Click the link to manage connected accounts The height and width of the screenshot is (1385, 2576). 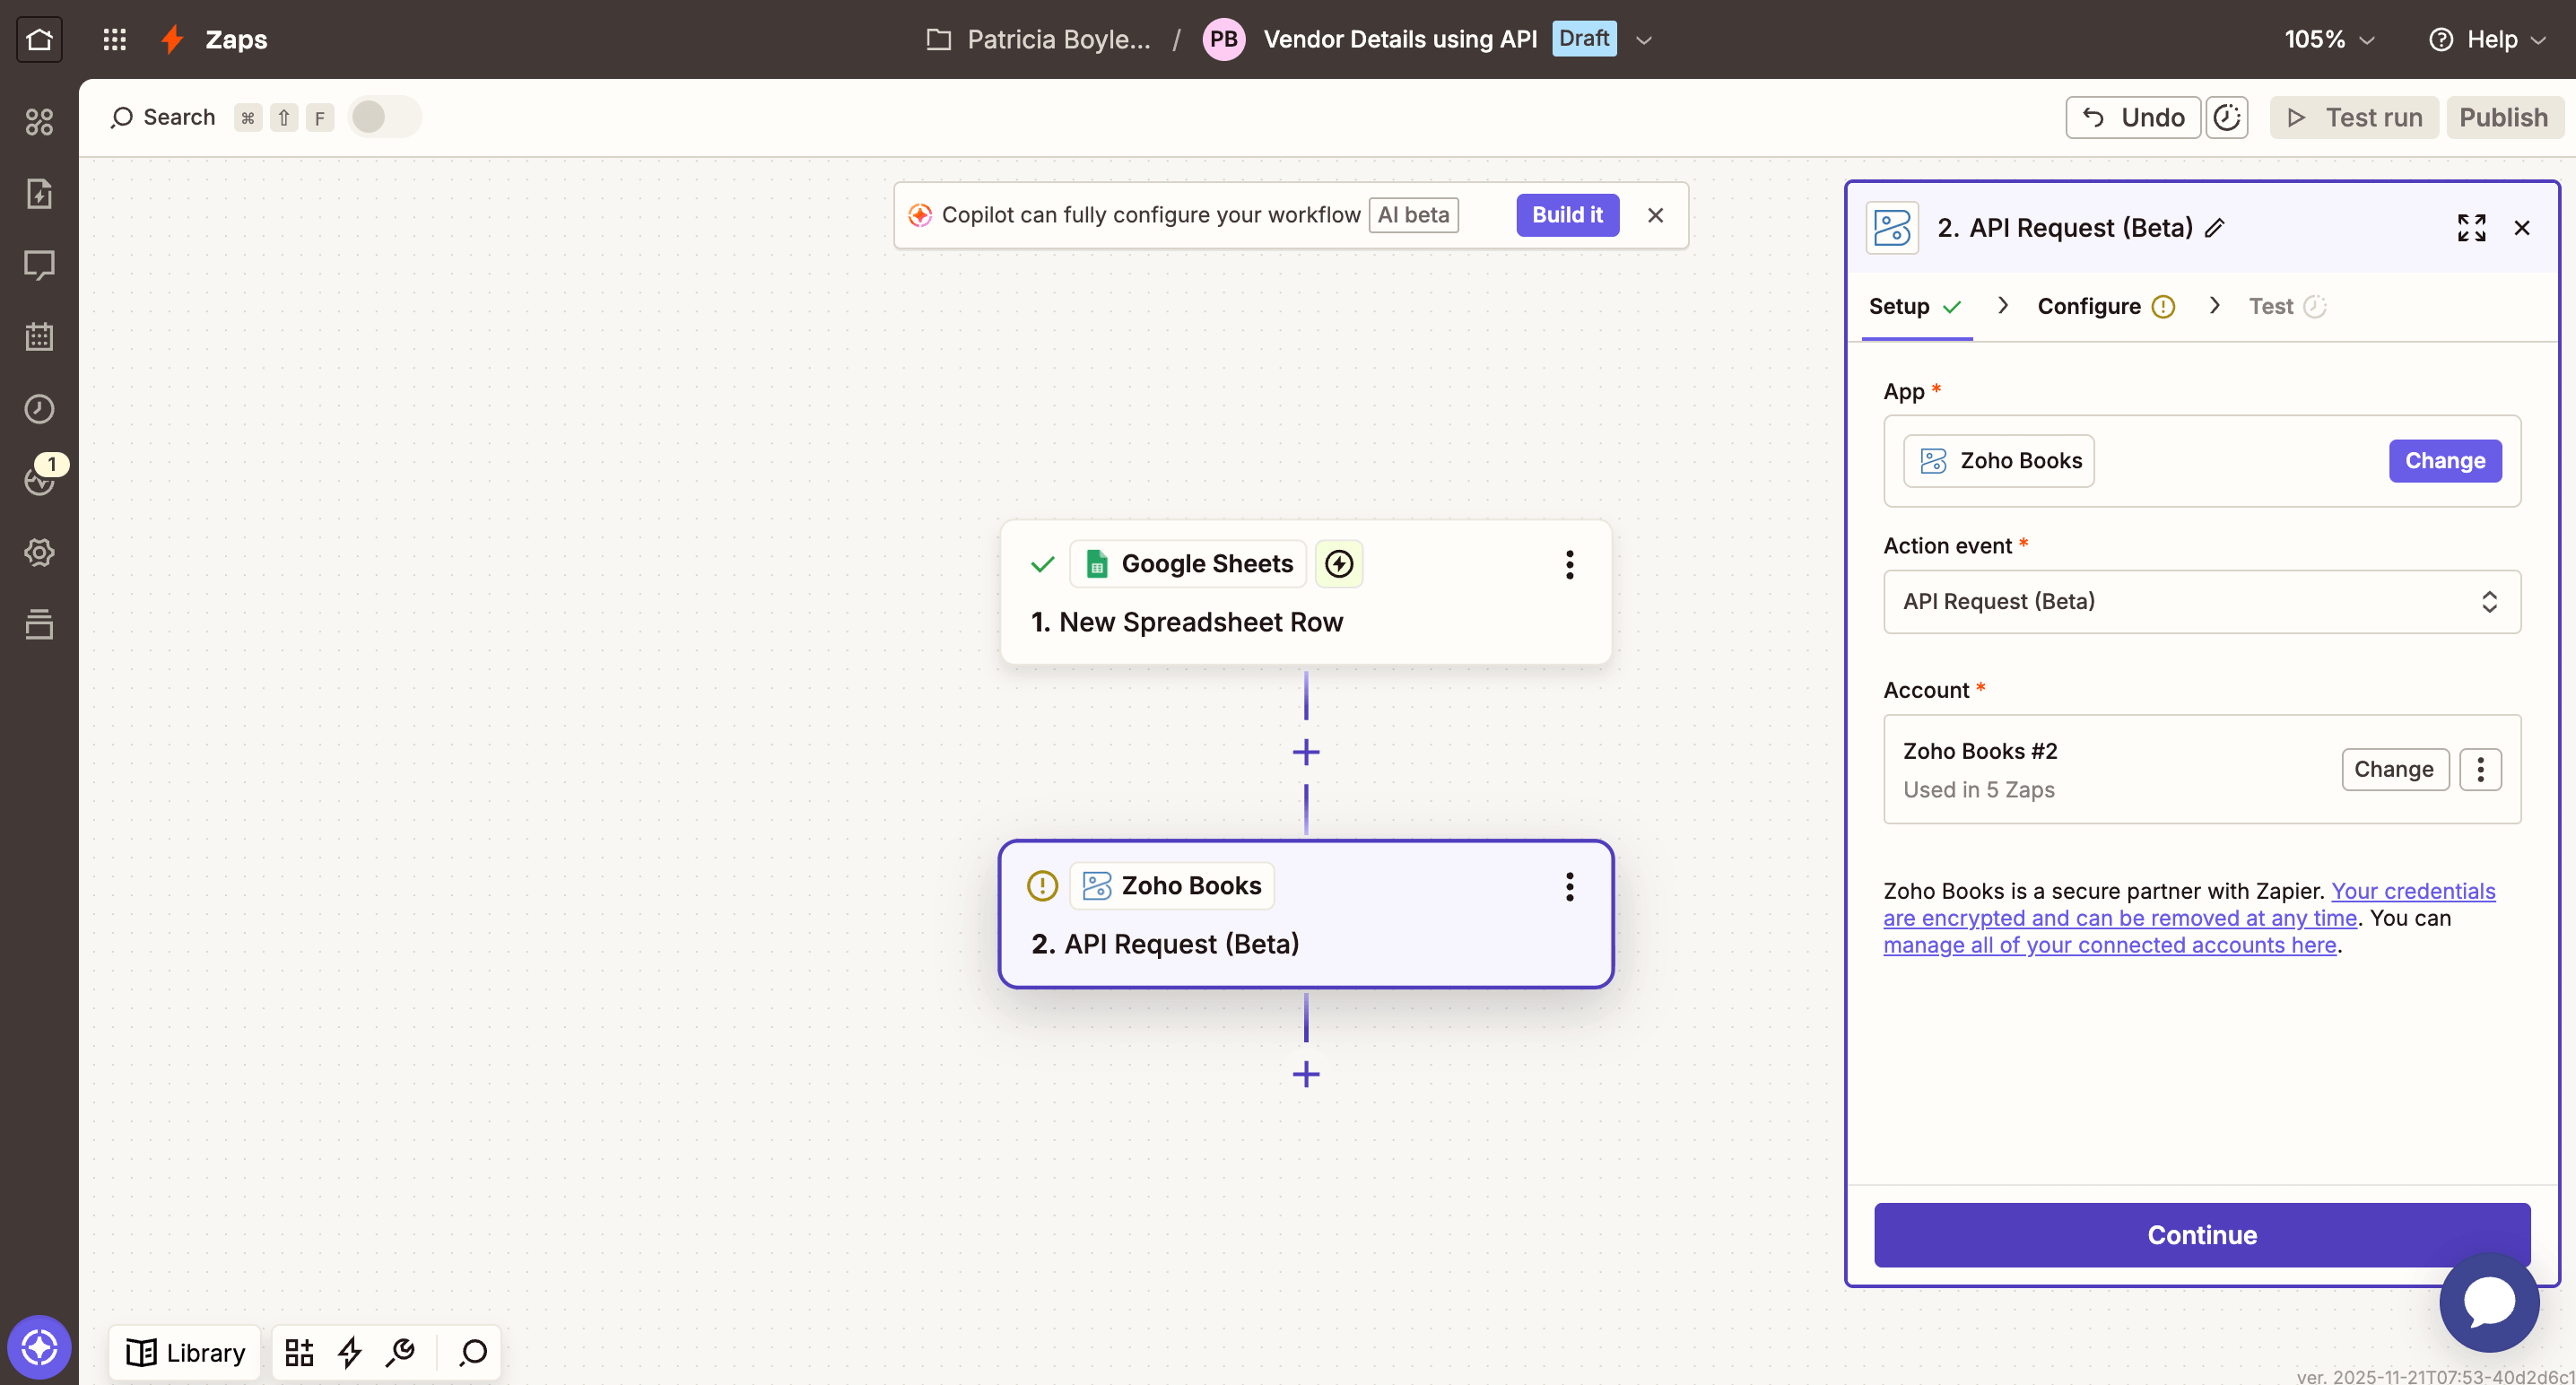click(2108, 945)
